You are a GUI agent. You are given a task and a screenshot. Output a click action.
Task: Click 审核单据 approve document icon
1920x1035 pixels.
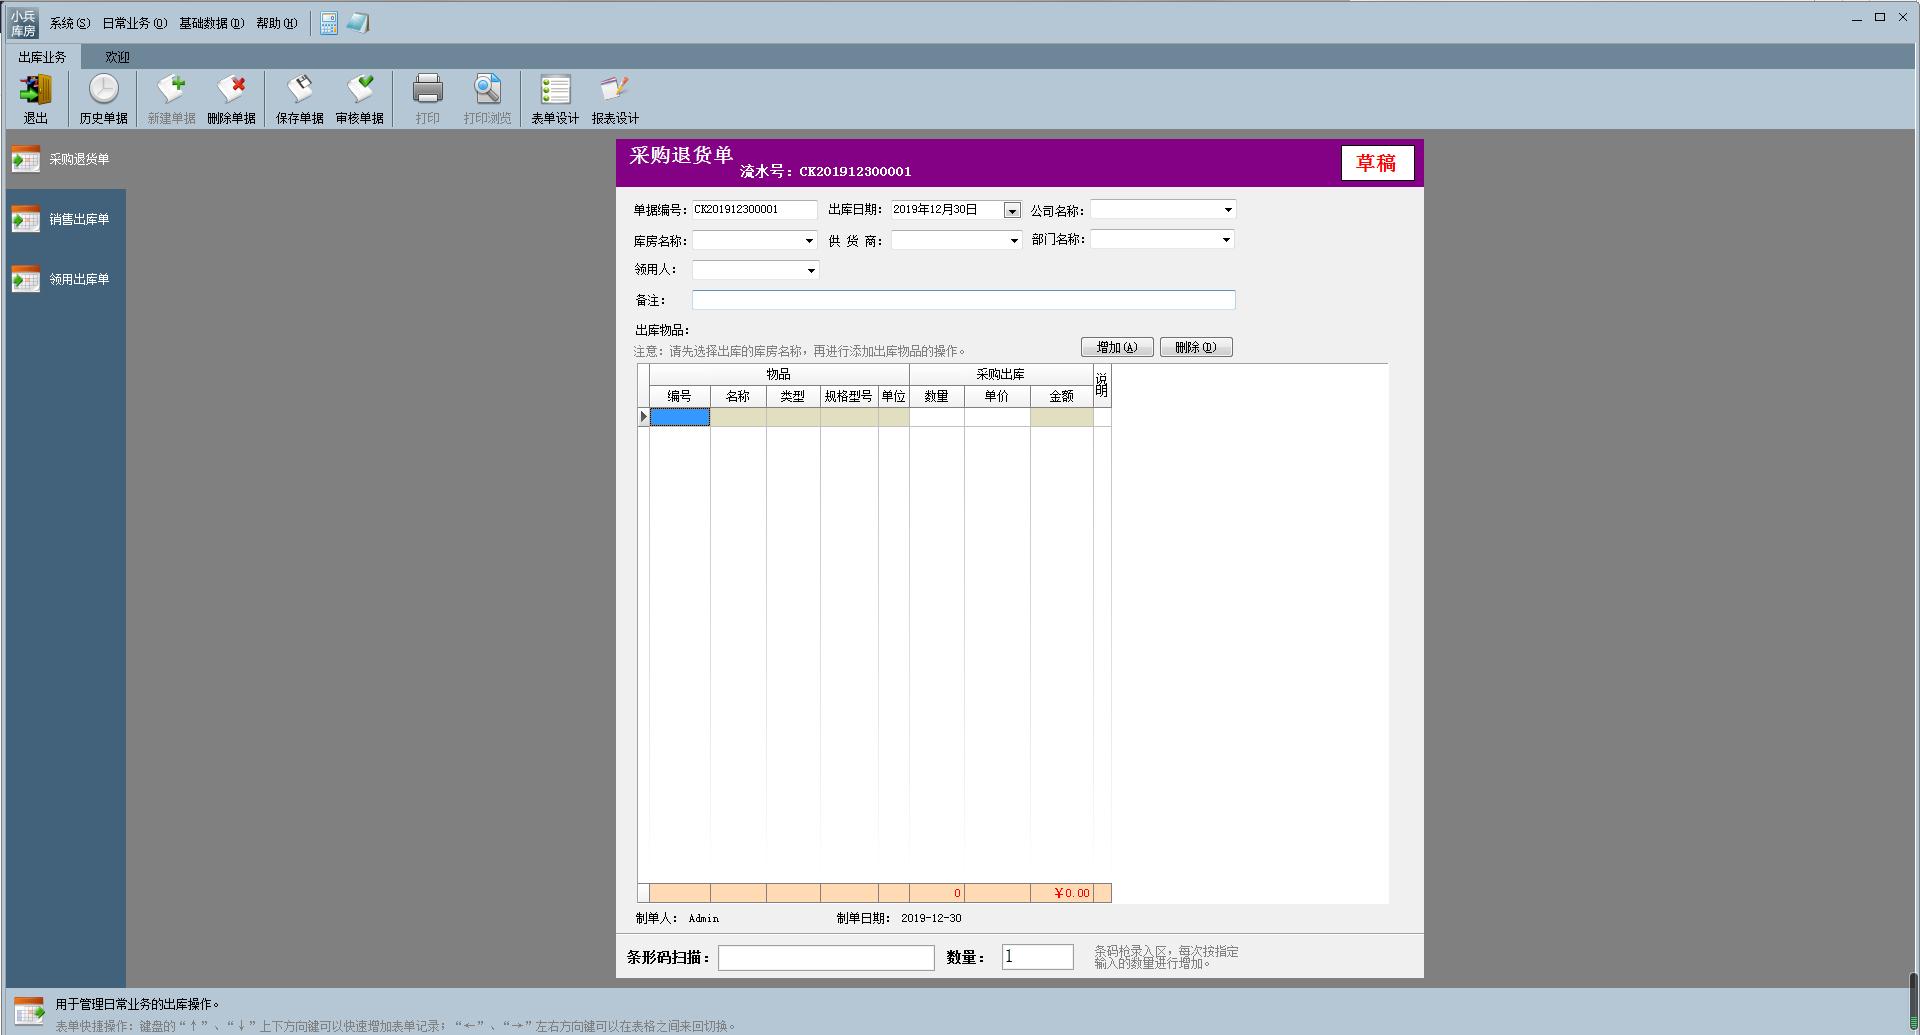point(359,99)
